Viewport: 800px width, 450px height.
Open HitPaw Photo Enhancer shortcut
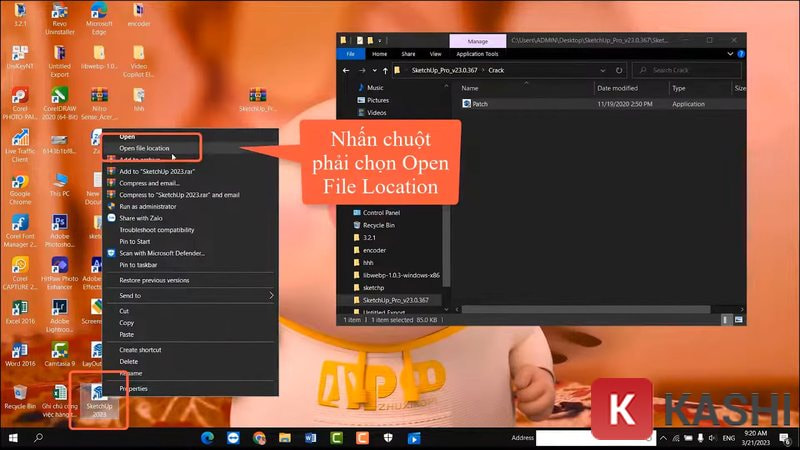(60, 273)
